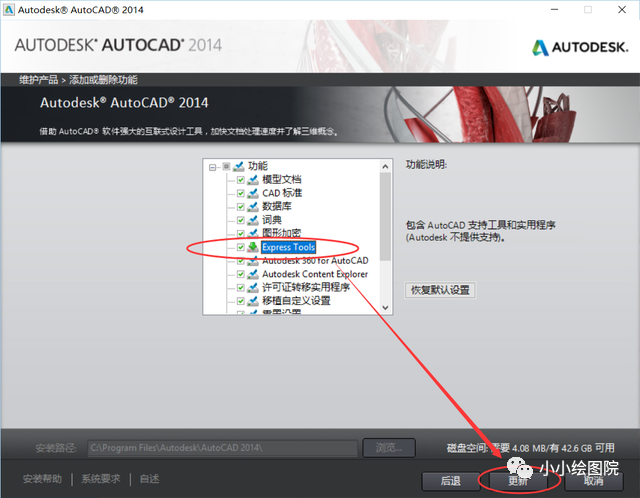Select the Autodesk Content Explorer row
The width and height of the screenshot is (640, 498).
(x=315, y=274)
